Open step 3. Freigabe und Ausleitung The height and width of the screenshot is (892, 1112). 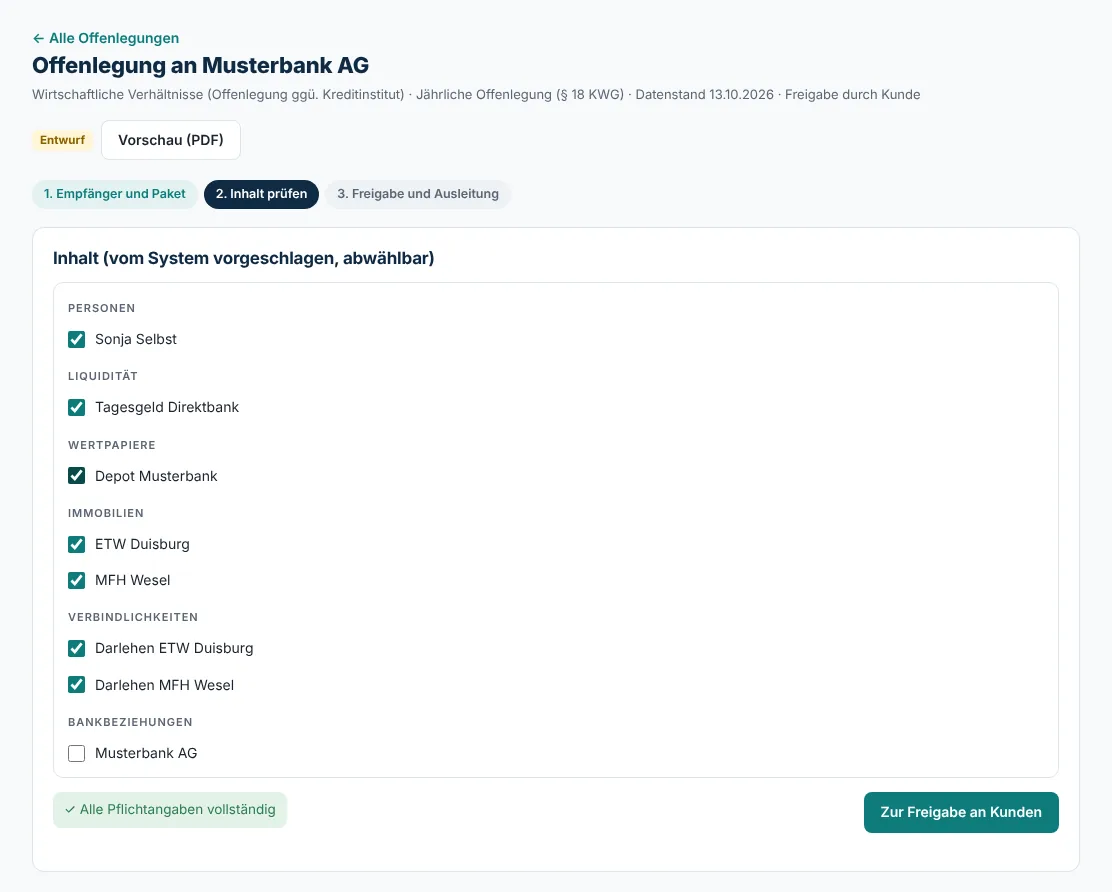418,194
